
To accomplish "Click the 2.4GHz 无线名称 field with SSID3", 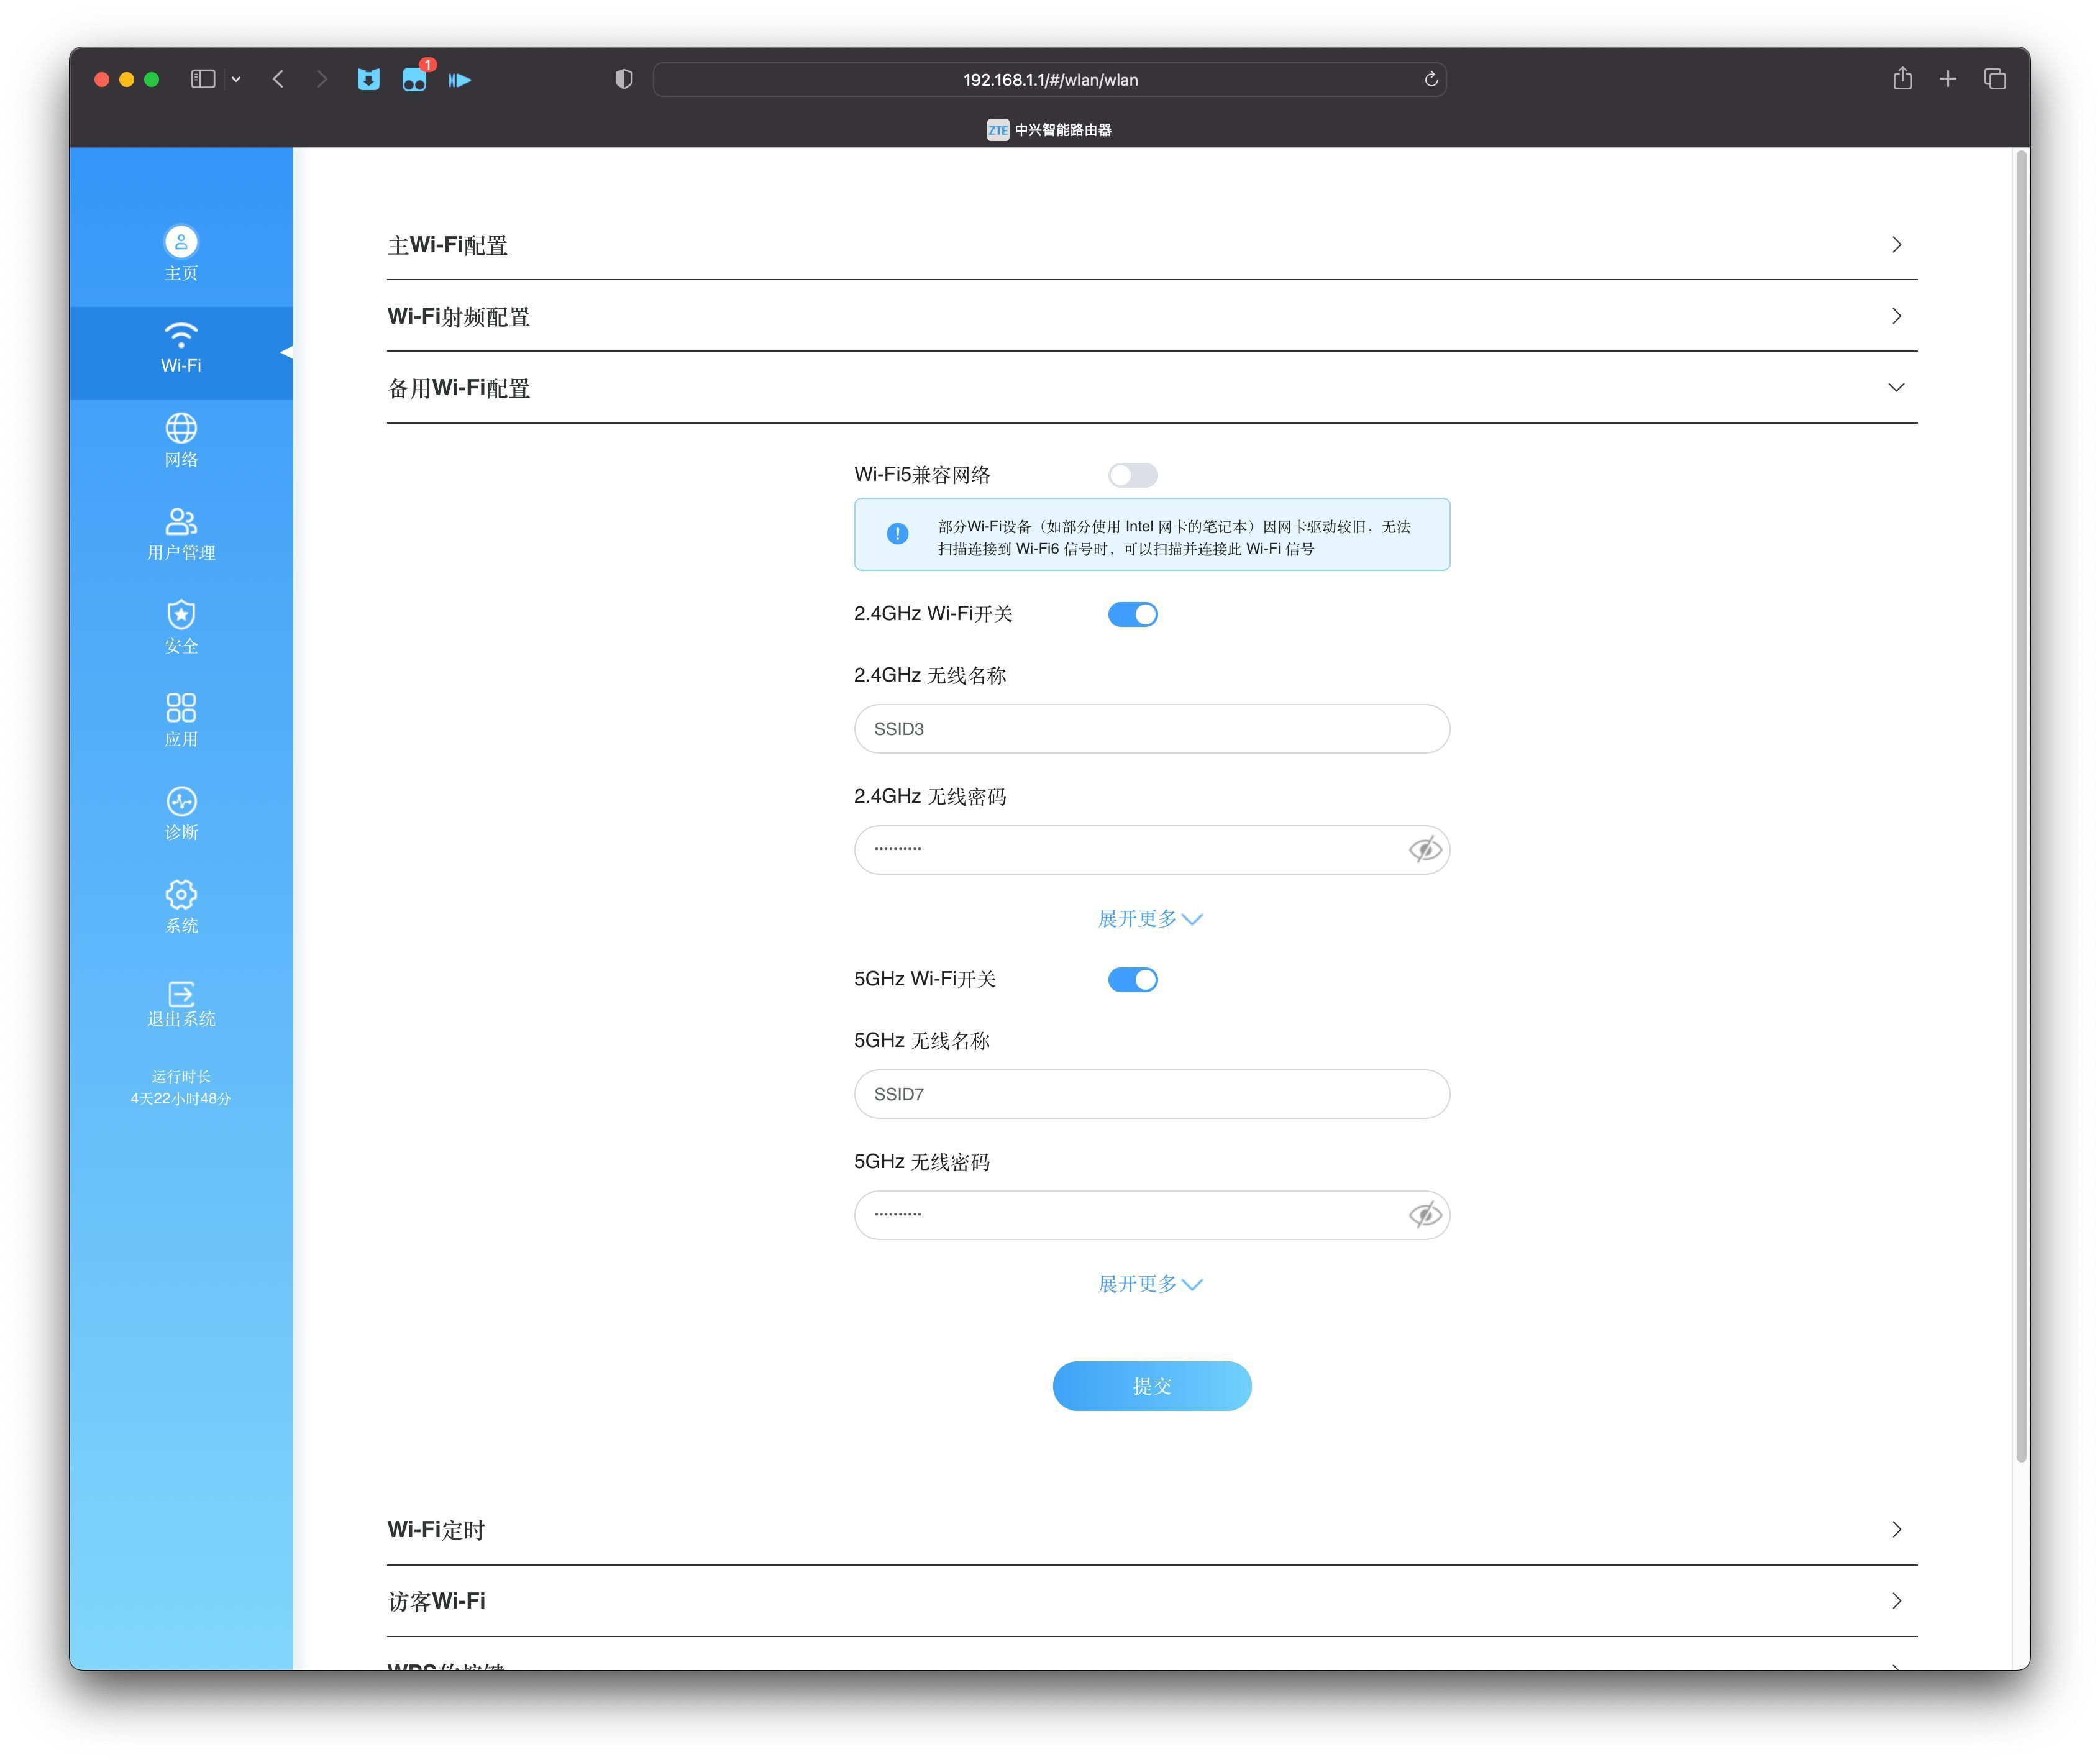I will (1151, 728).
